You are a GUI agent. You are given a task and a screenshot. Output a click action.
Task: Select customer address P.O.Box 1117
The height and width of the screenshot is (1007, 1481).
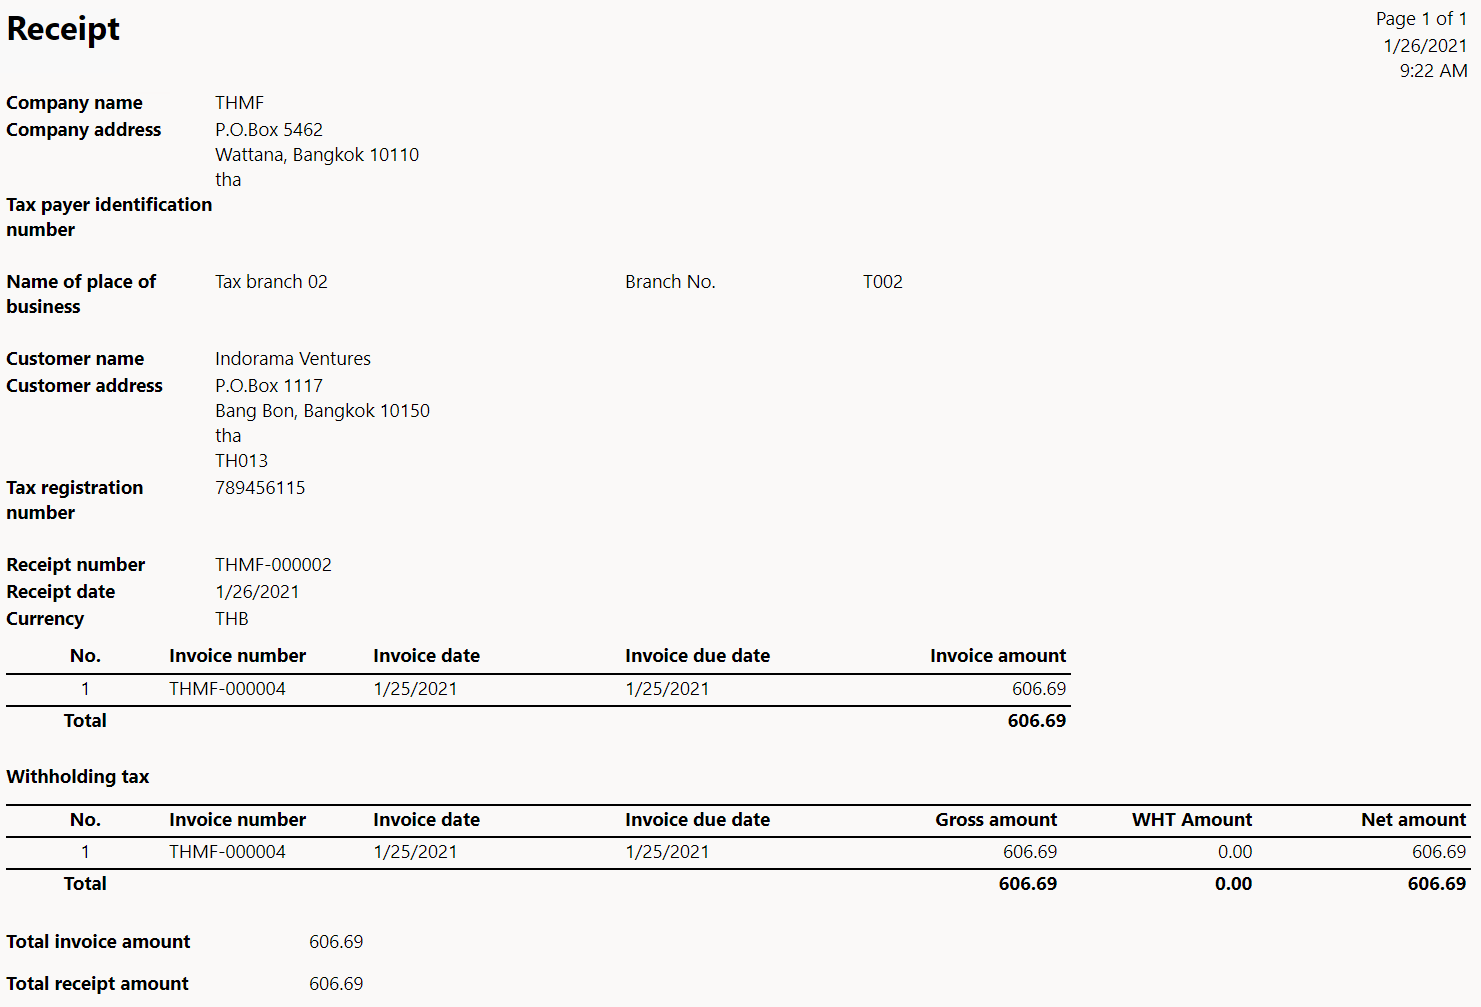click(268, 386)
